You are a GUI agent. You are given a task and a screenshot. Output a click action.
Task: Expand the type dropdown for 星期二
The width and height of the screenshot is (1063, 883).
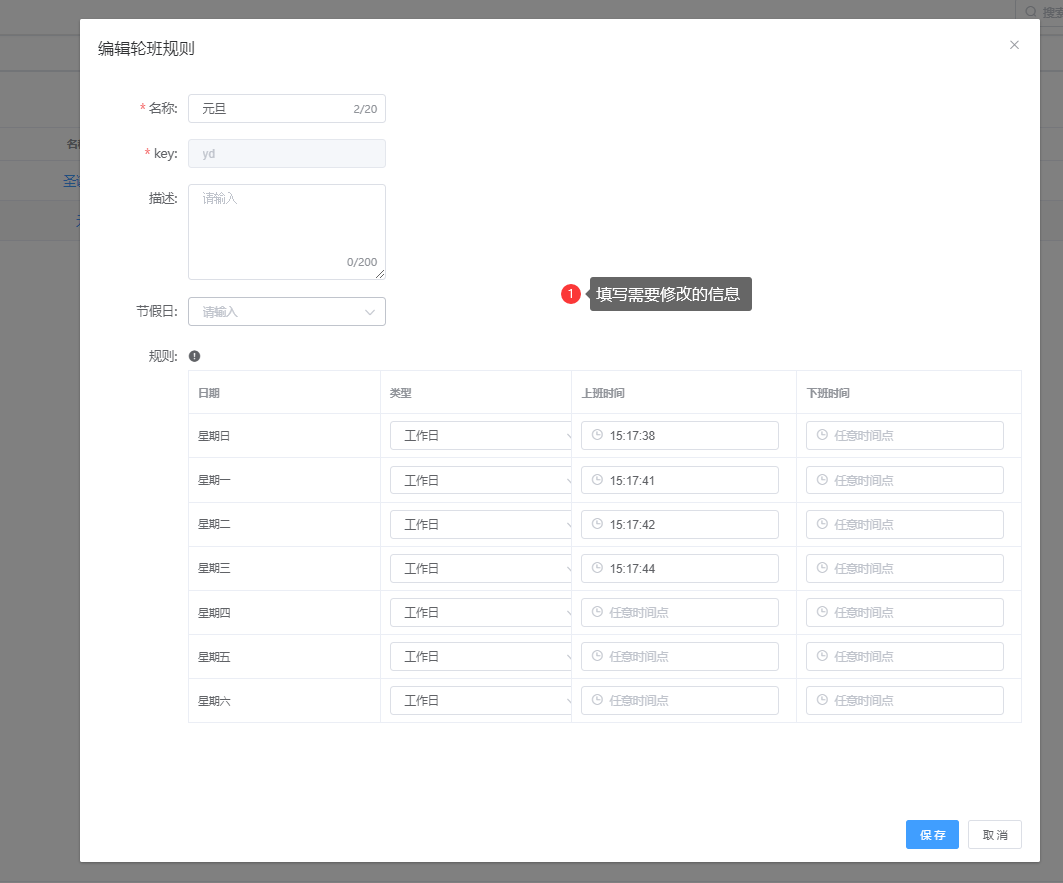[480, 524]
